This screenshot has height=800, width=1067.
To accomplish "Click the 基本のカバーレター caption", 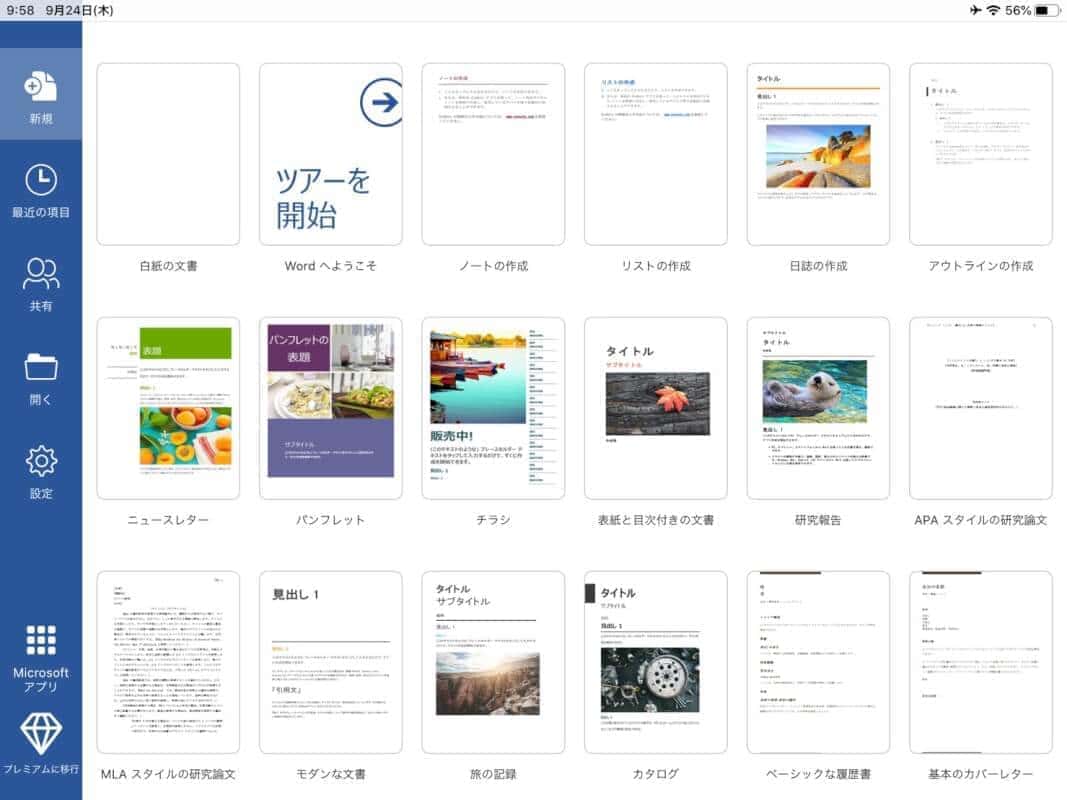I will pos(981,774).
